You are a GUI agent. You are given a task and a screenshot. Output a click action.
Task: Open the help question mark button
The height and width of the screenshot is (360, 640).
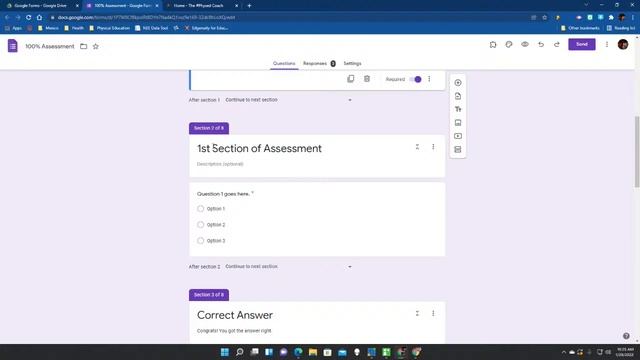[626, 336]
